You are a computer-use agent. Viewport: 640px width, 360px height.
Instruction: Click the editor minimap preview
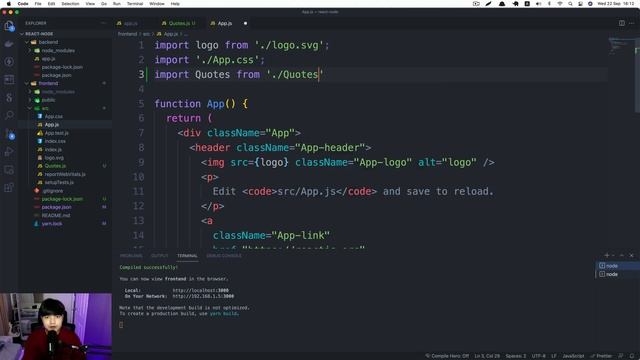coord(621,46)
